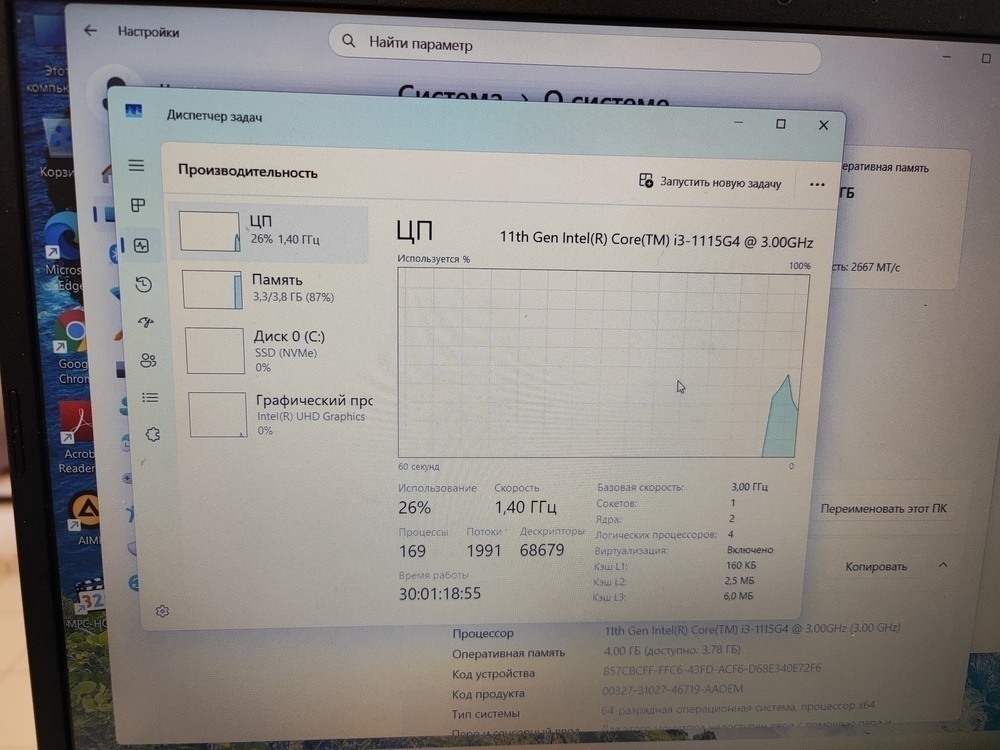This screenshot has height=750, width=1000.
Task: Open Task Manager settings gear icon
Action: (x=163, y=611)
